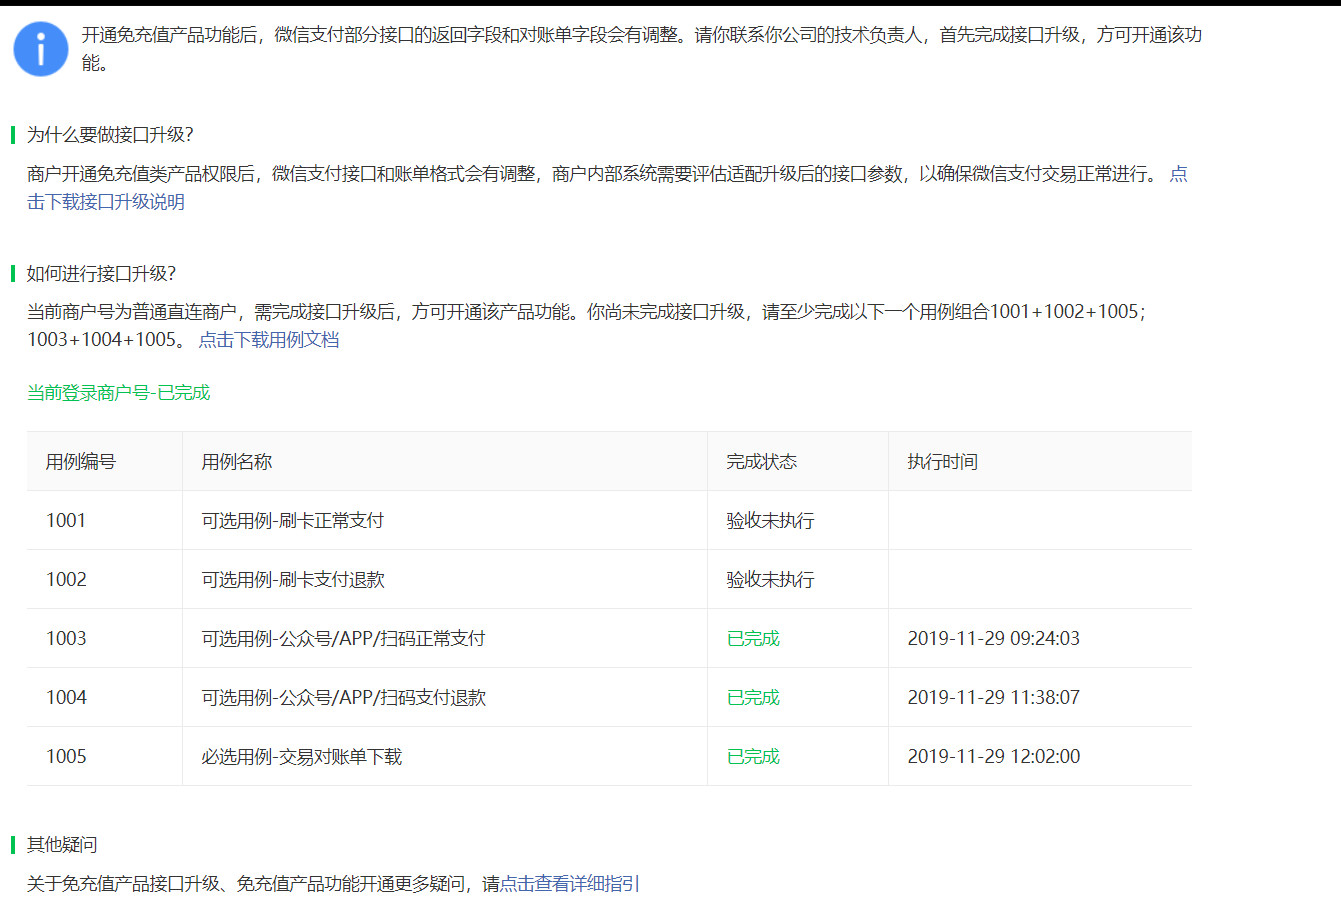This screenshot has width=1341, height=906.
Task: Click the blue info icon at top
Action: click(x=41, y=49)
